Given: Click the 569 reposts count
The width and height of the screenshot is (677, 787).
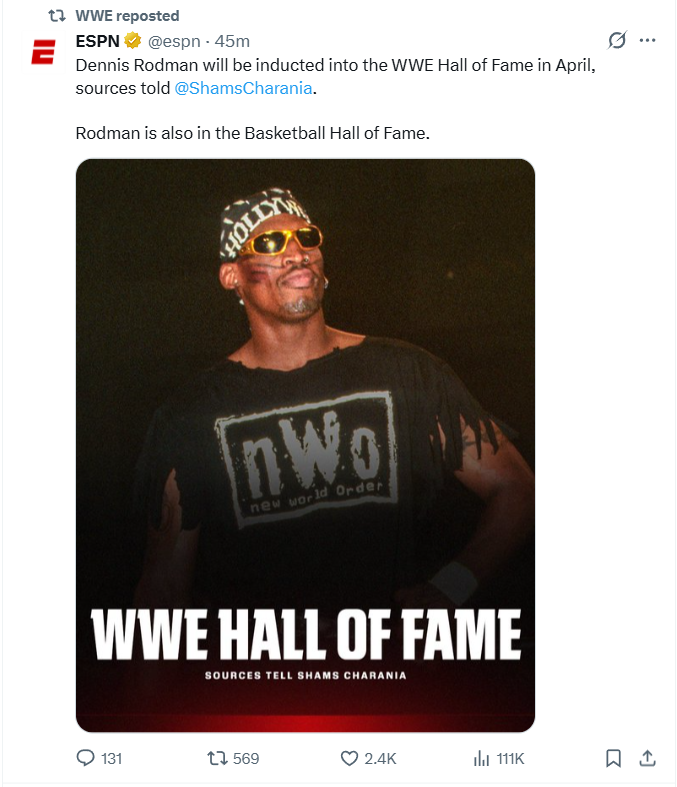Looking at the screenshot, I should click(246, 758).
